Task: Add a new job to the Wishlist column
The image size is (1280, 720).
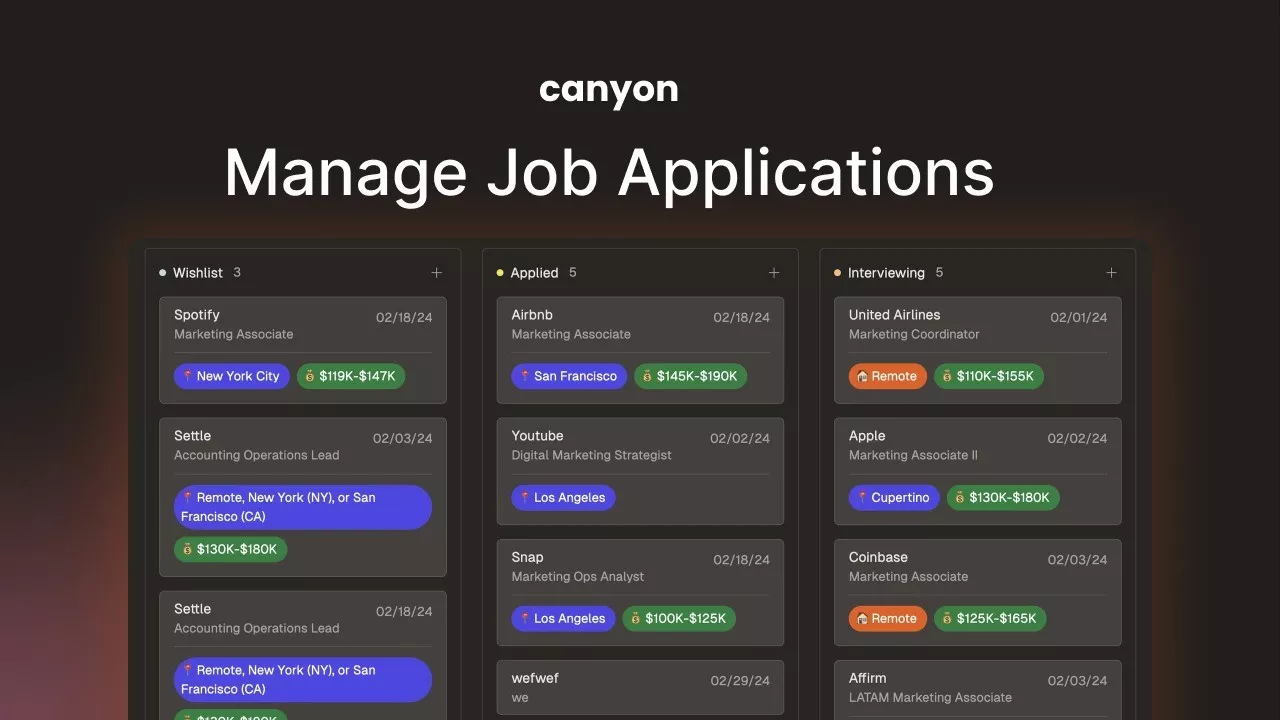Action: tap(436, 273)
